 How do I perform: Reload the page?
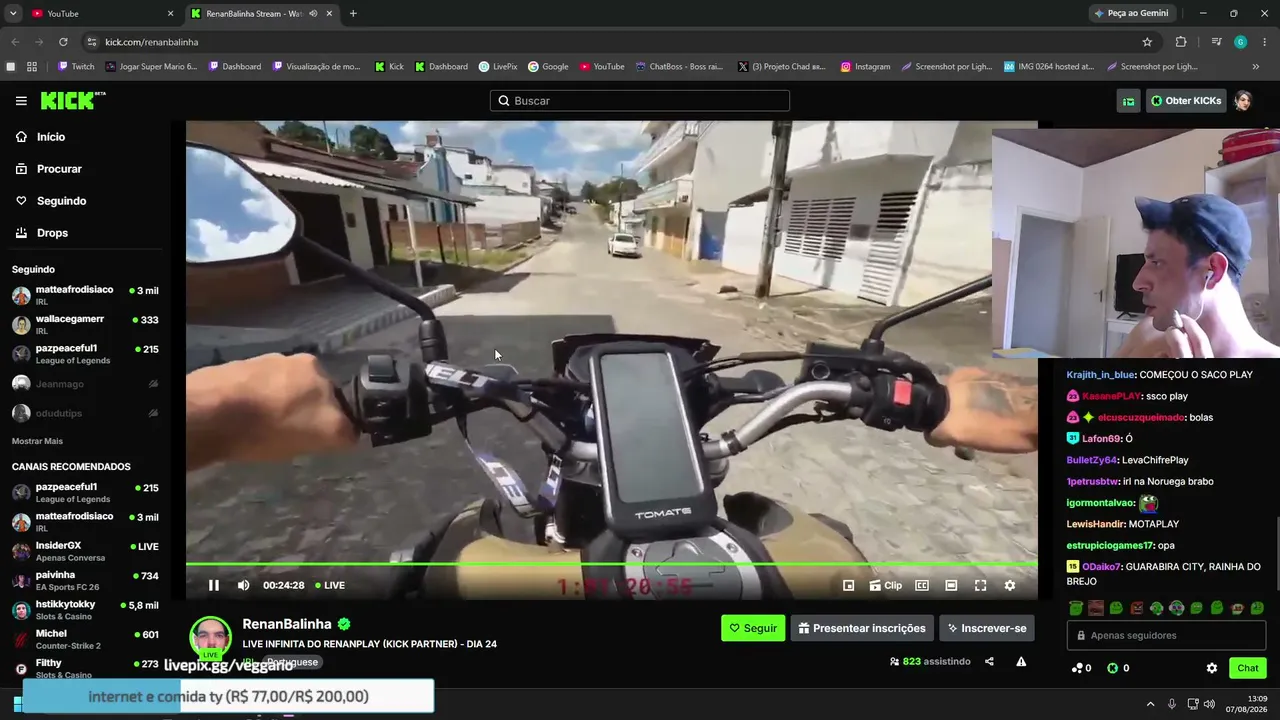63,42
